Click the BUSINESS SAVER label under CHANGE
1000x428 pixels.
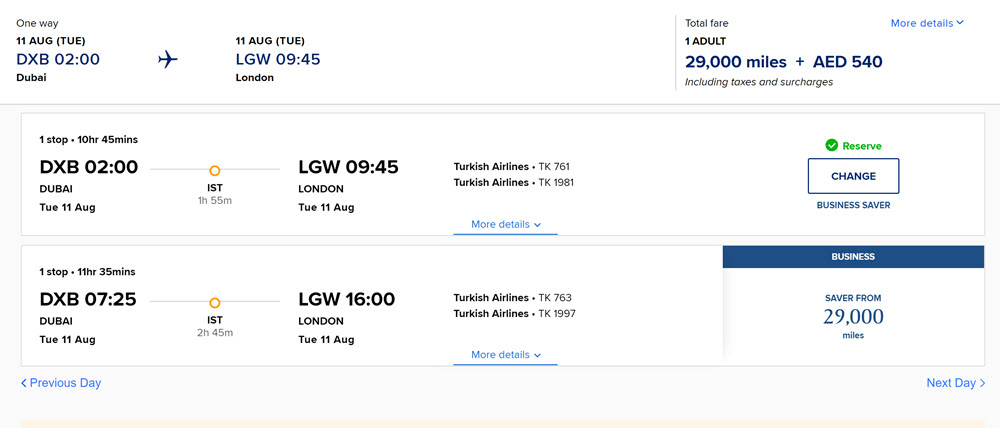(853, 205)
